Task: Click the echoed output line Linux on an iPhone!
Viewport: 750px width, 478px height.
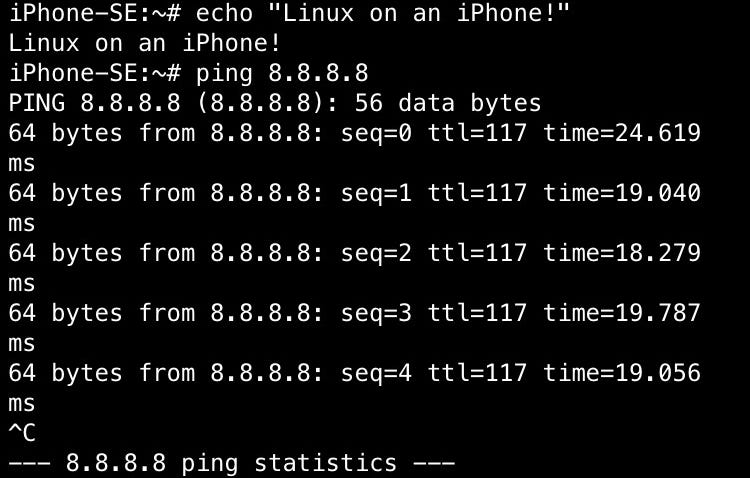Action: (x=144, y=44)
